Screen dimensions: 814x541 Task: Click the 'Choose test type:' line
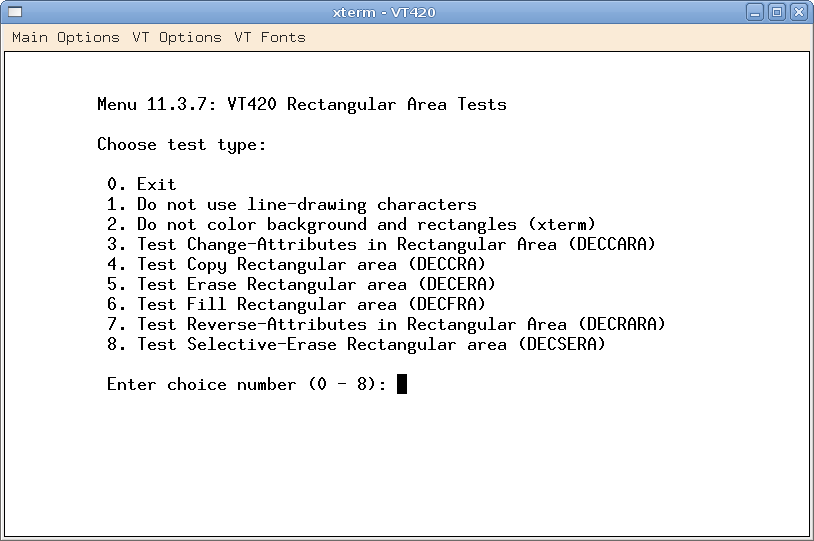[x=182, y=144]
